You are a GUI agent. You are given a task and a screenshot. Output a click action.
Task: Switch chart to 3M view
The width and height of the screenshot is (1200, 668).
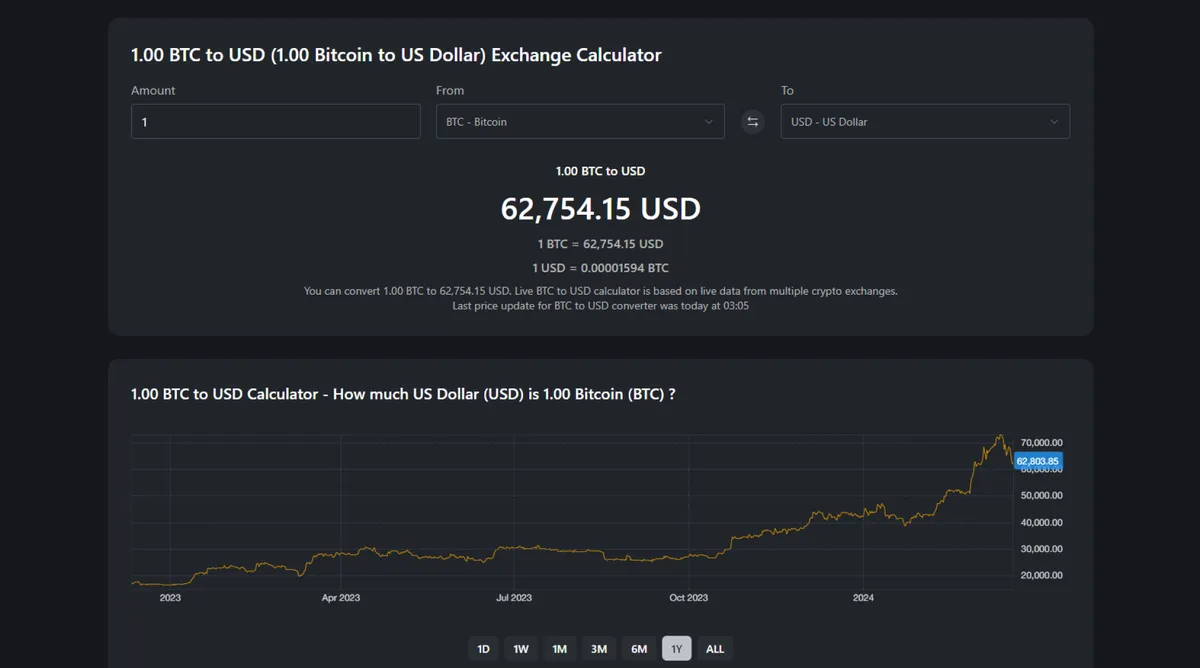tap(598, 648)
